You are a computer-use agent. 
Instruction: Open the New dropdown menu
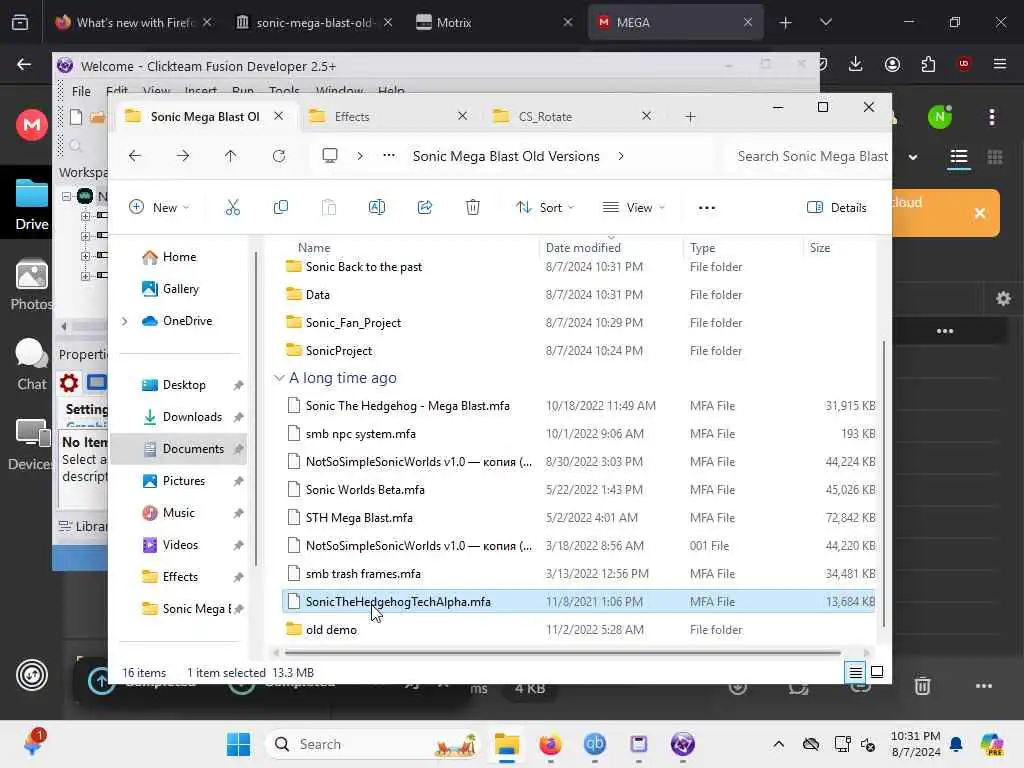click(159, 208)
